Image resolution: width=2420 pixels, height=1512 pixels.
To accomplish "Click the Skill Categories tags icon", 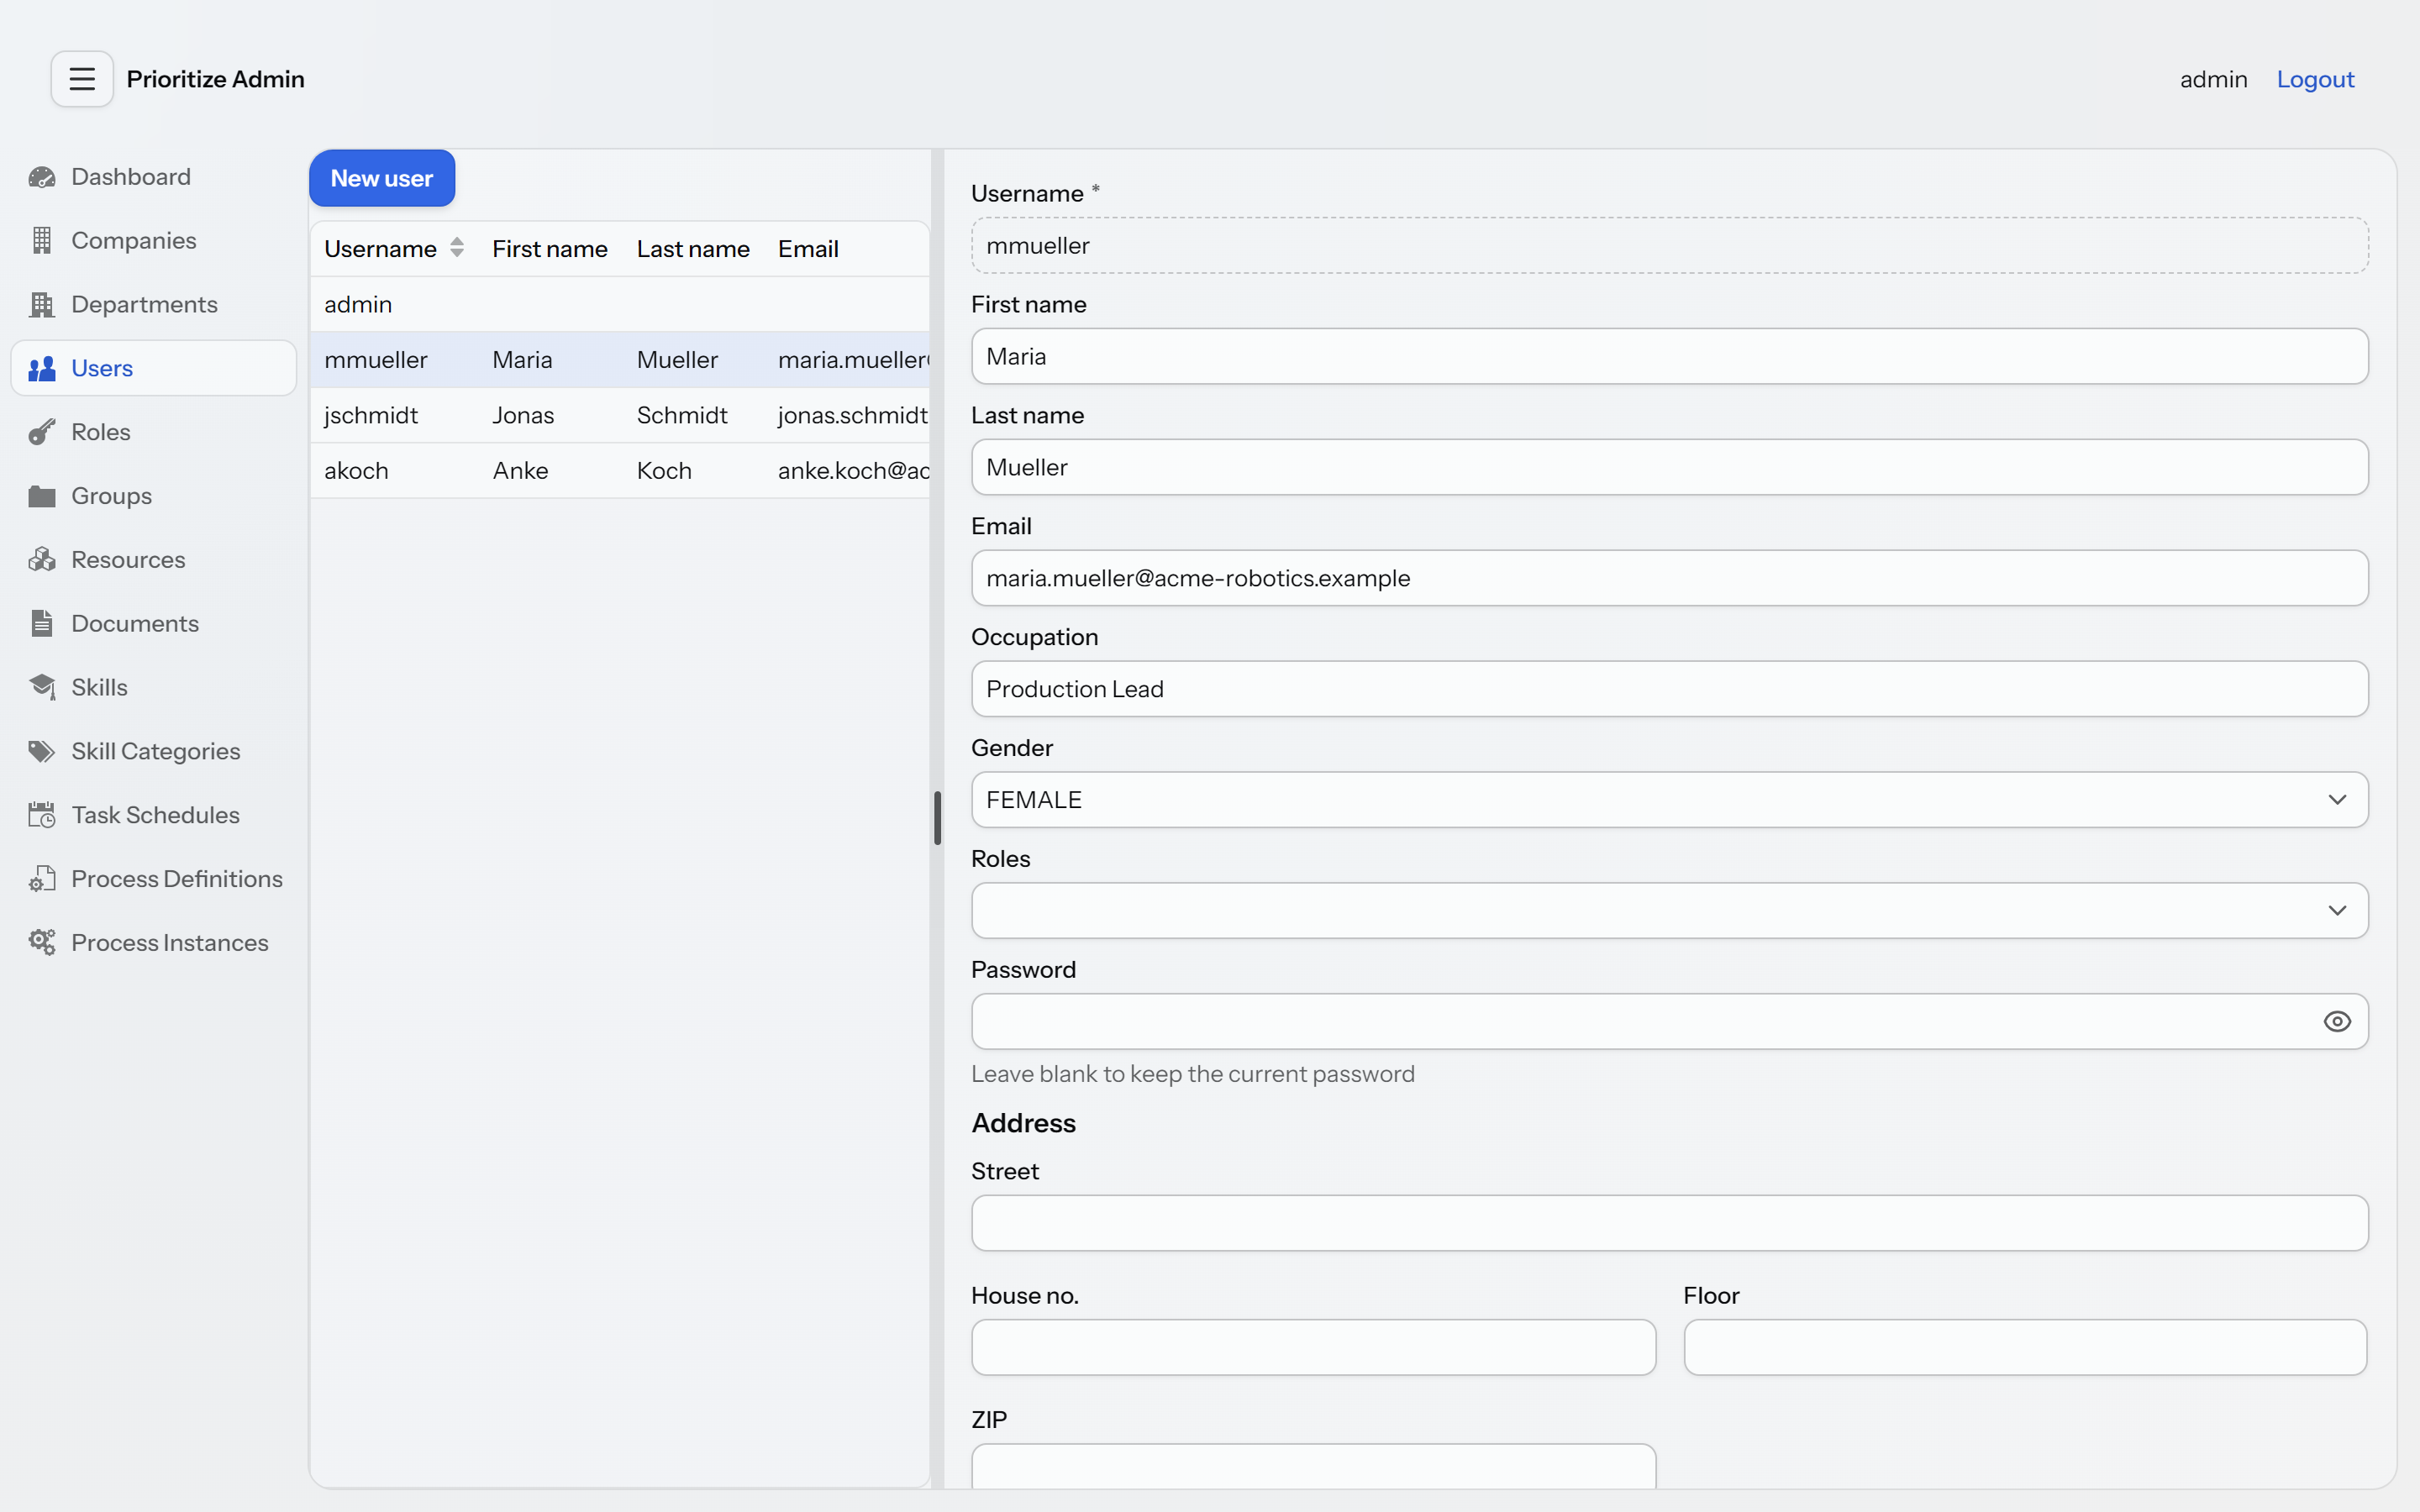I will click(42, 751).
